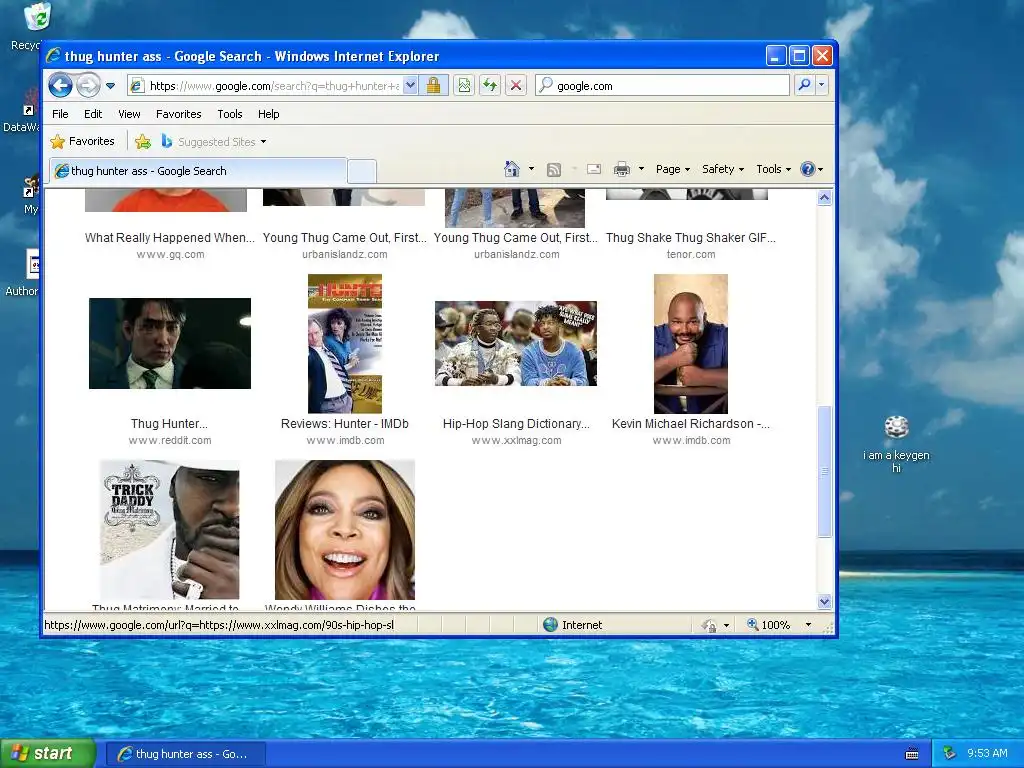Image resolution: width=1024 pixels, height=768 pixels.
Task: Click the vertical scrollbar thumb
Action: click(x=824, y=472)
